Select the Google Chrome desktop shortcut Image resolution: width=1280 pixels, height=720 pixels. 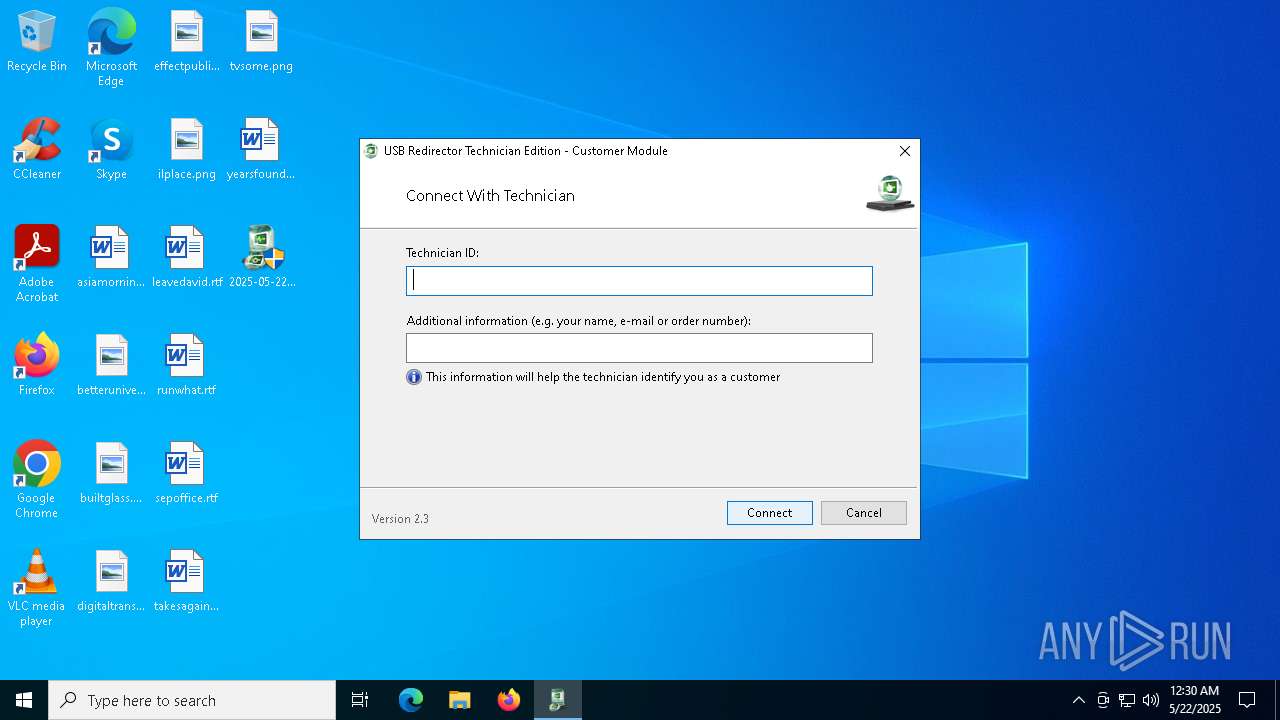click(37, 480)
